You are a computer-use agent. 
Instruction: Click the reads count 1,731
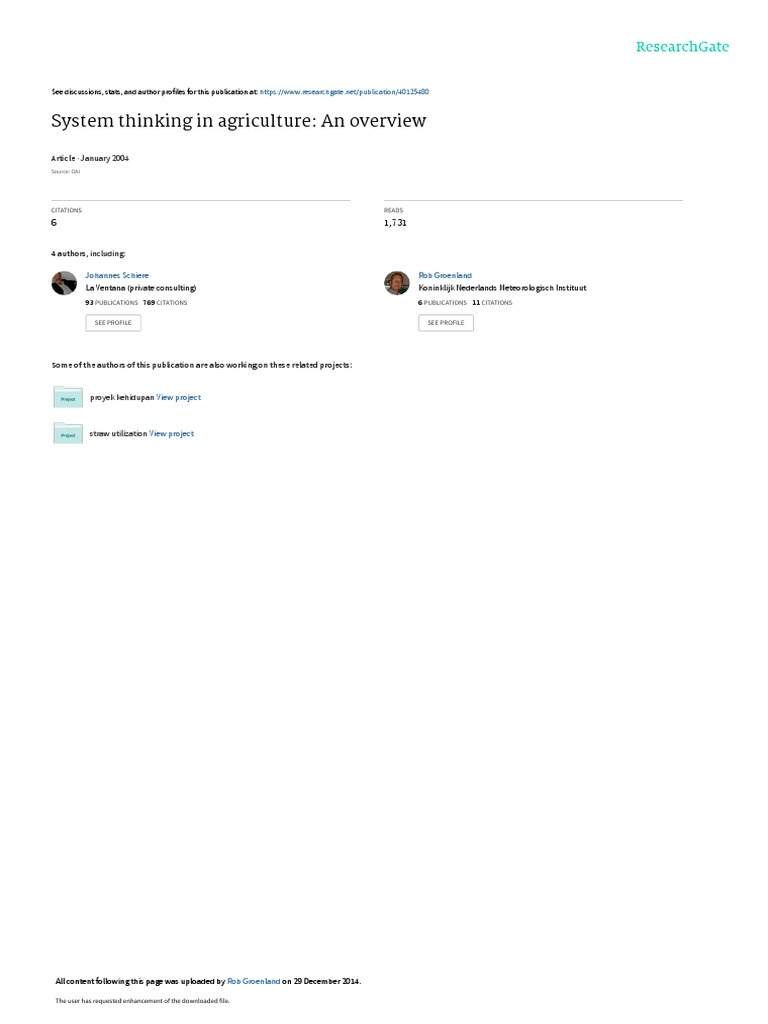[x=395, y=223]
